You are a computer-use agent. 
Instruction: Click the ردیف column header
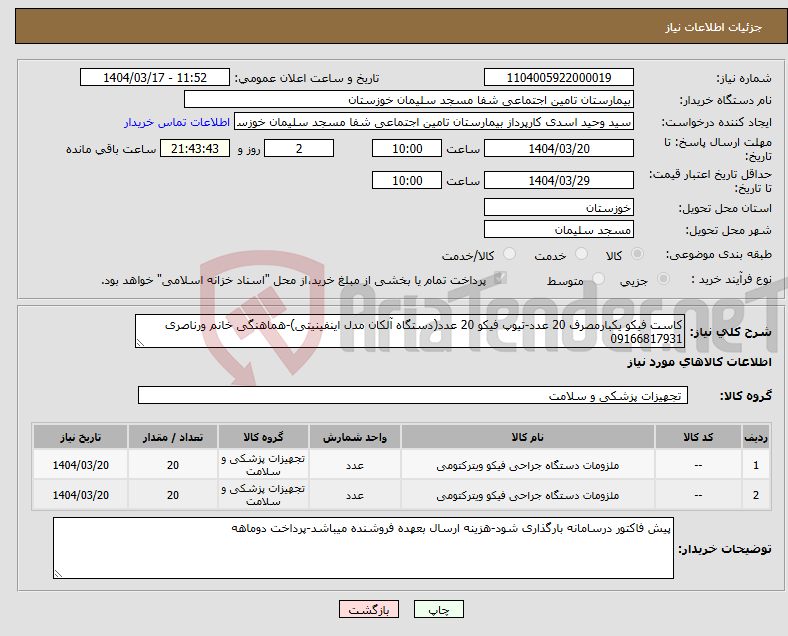(x=756, y=437)
